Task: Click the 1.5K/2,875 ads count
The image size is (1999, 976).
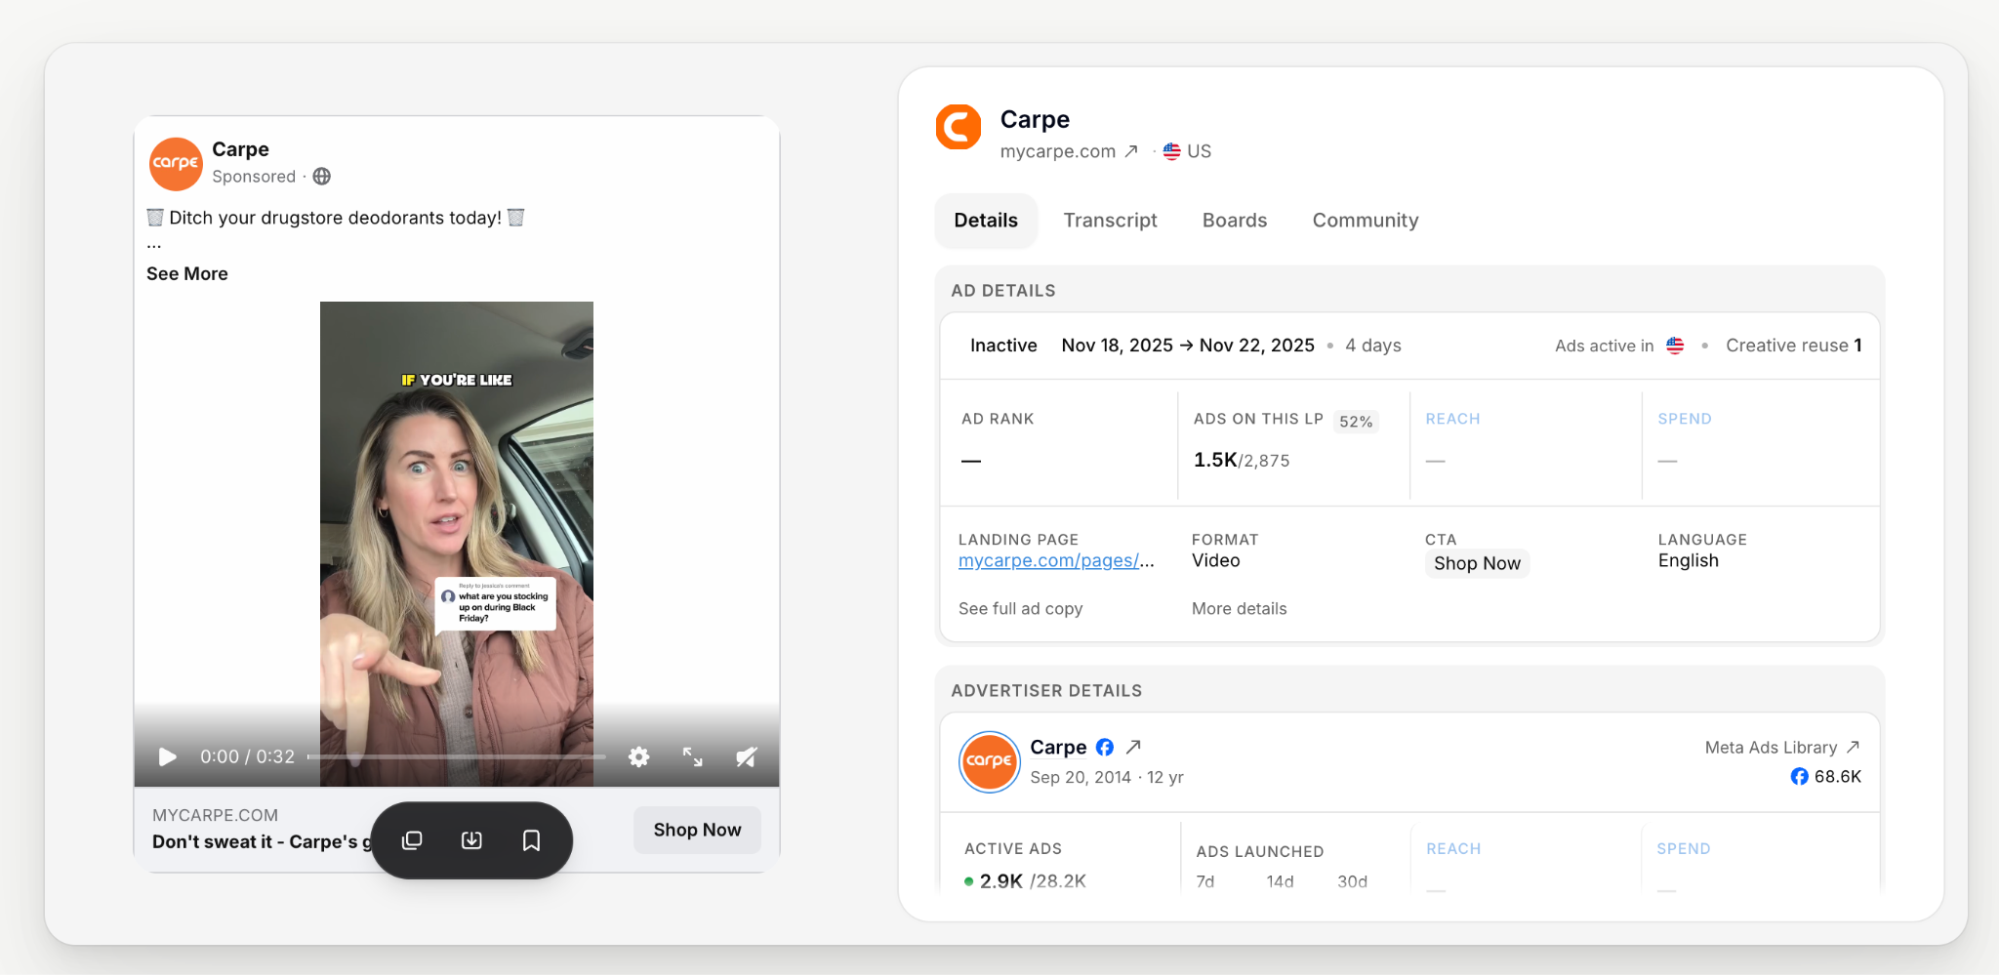Action: pyautogui.click(x=1241, y=460)
